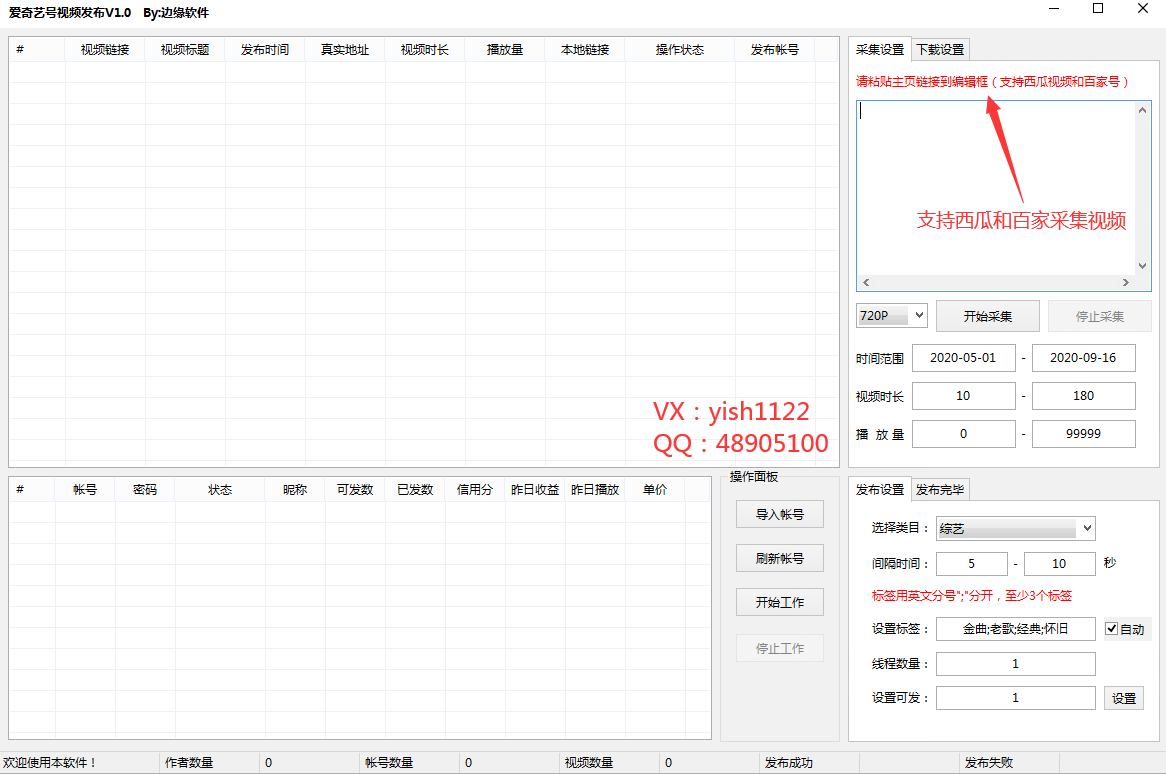Click the edit box scroll left arrow
Screen dimensions: 1166x774
(866, 283)
